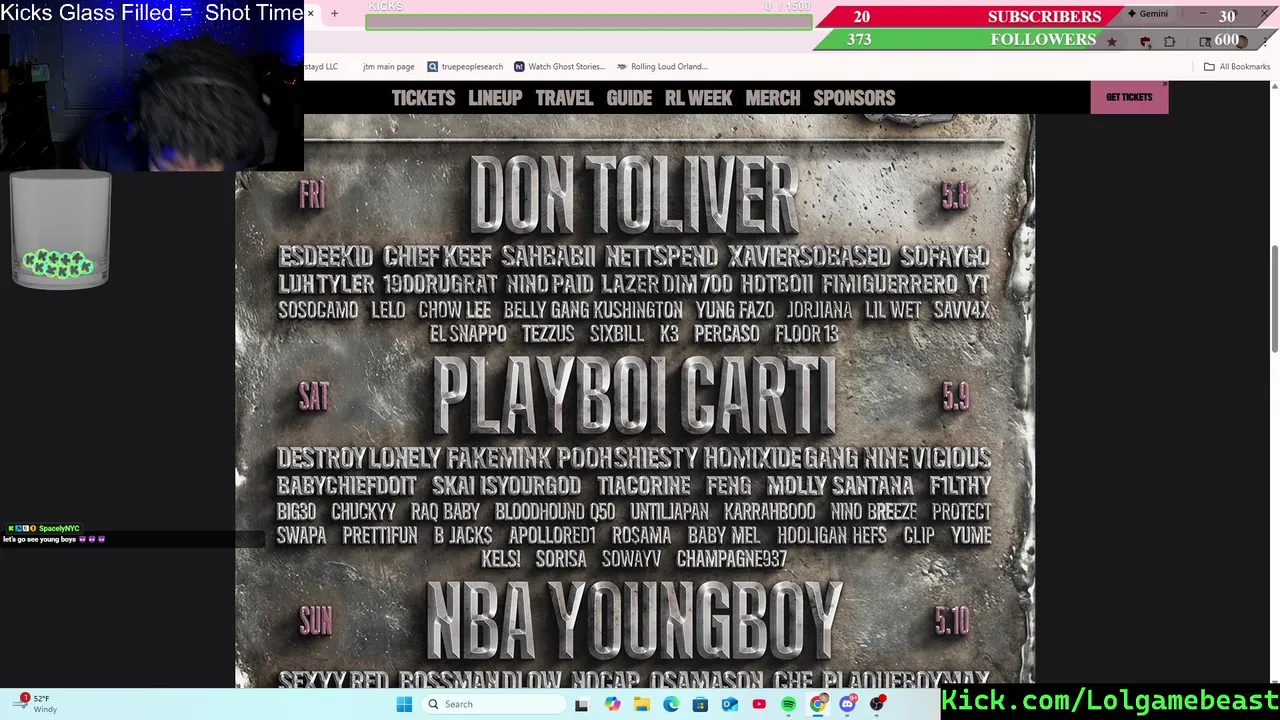Open the 'Rolling Loud Orland...' bookmark
The height and width of the screenshot is (720, 1280).
[x=662, y=67]
